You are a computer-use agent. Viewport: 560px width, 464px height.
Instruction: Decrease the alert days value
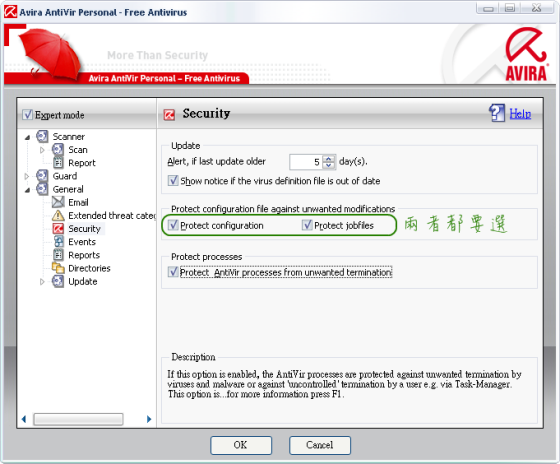[x=329, y=165]
